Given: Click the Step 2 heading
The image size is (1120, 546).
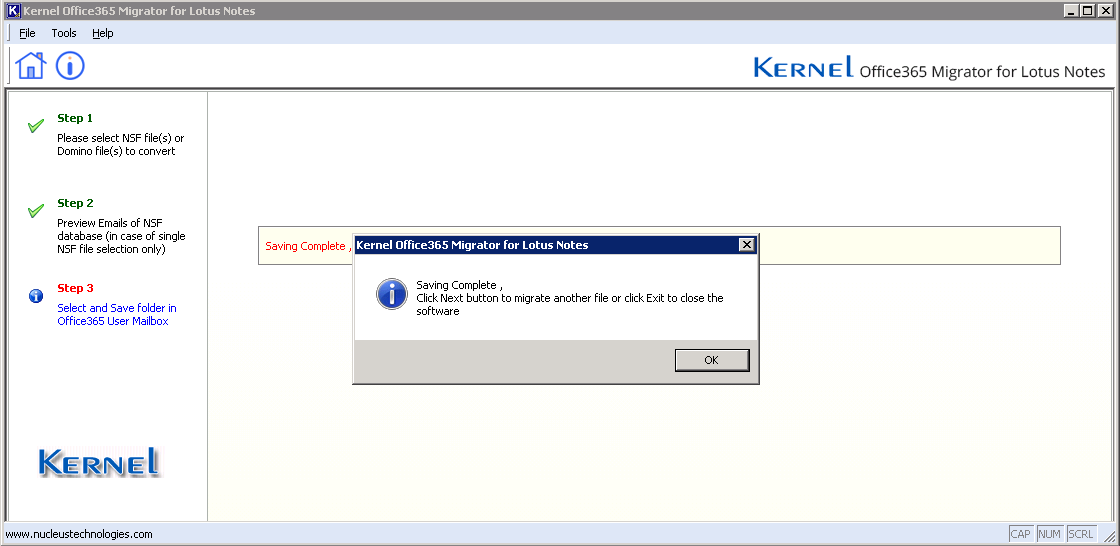Looking at the screenshot, I should [x=75, y=203].
